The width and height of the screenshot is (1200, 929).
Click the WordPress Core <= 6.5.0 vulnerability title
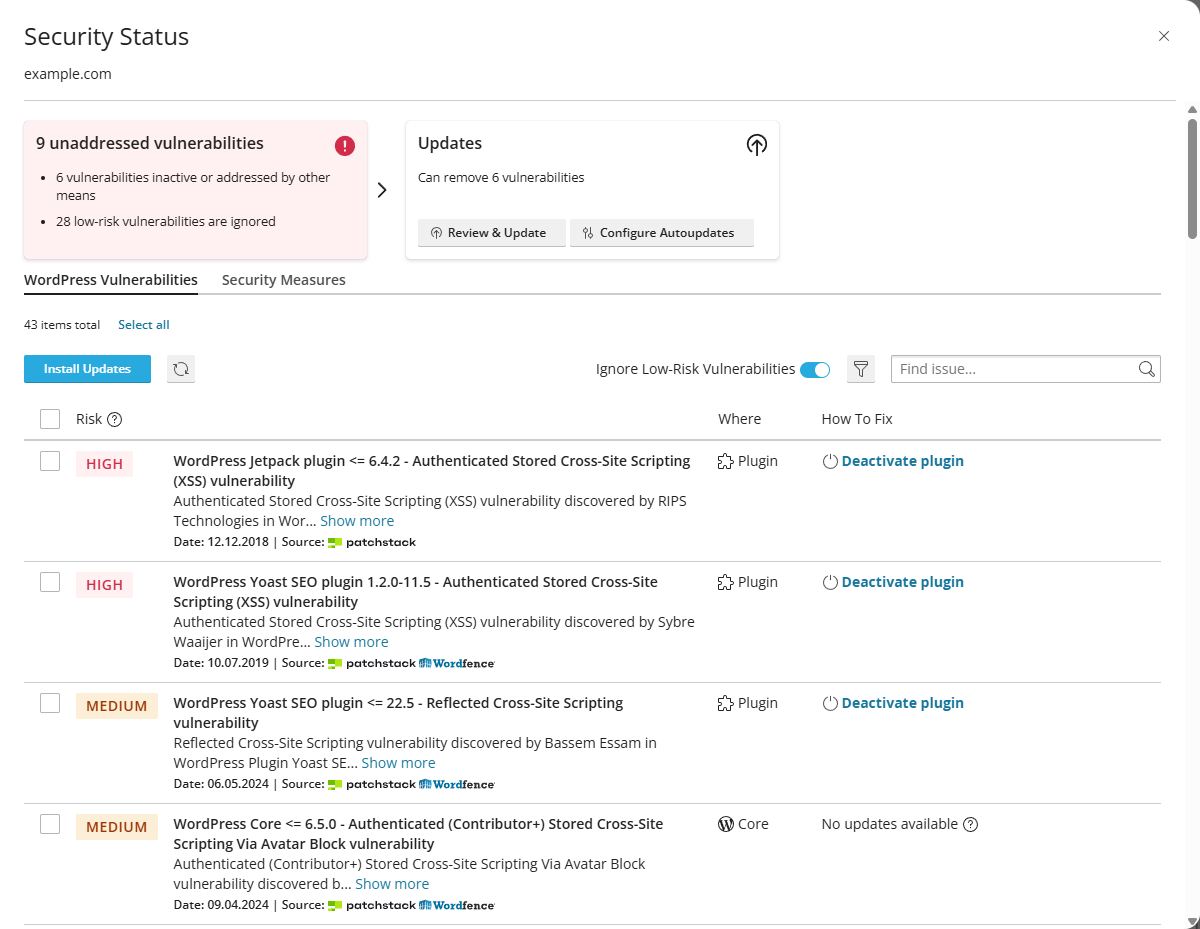pos(418,834)
